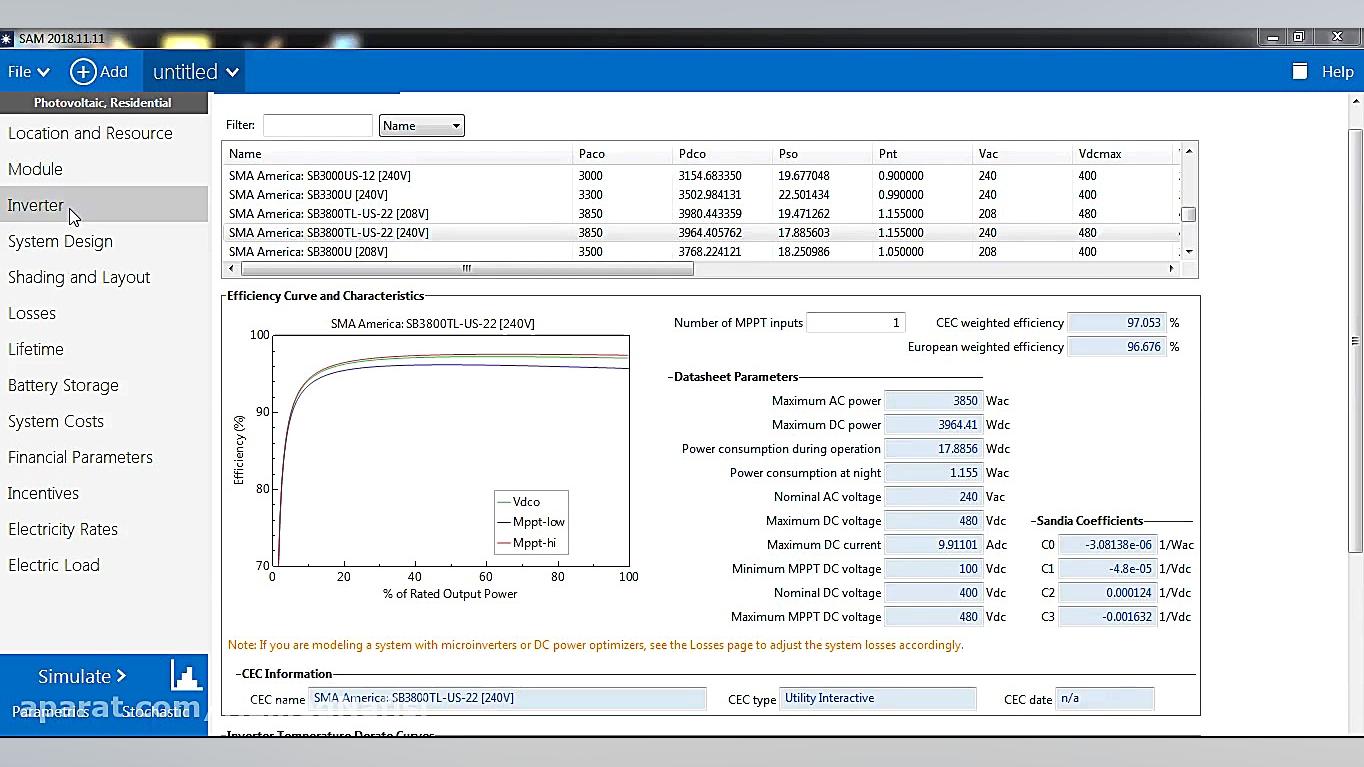Screen dimensions: 1364x767
Task: Click the main page vertical scrollbar
Action: tap(1355, 340)
